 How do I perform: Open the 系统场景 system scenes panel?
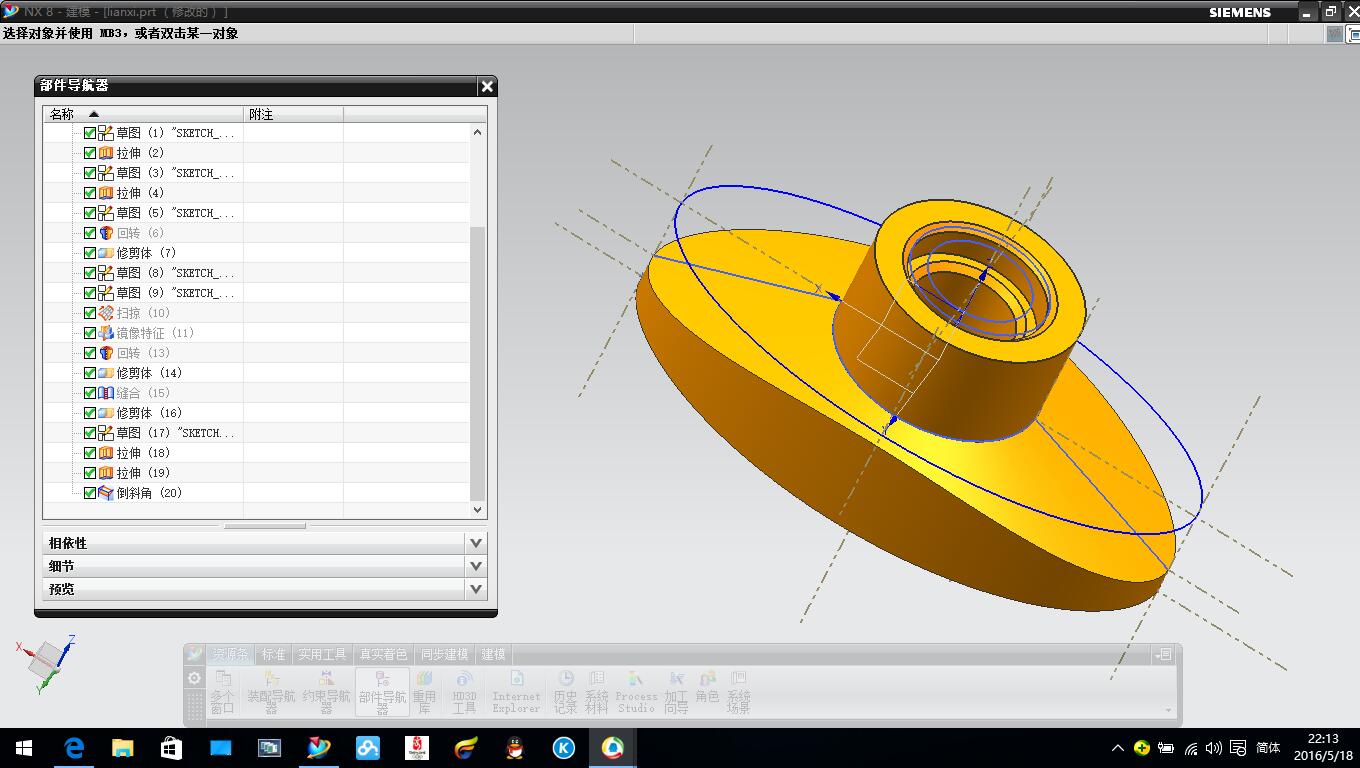pos(738,691)
